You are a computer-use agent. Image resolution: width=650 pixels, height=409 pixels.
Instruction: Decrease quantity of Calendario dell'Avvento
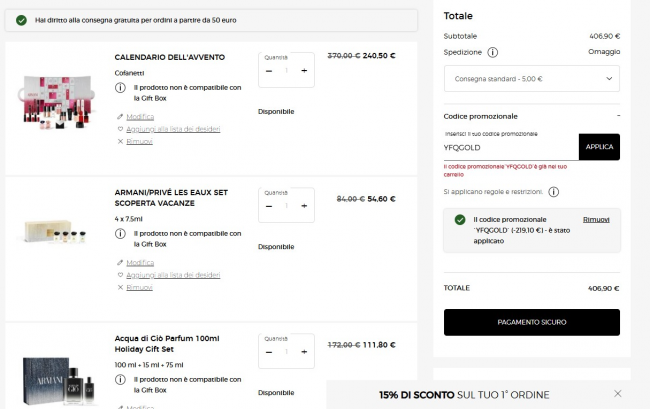(x=268, y=70)
